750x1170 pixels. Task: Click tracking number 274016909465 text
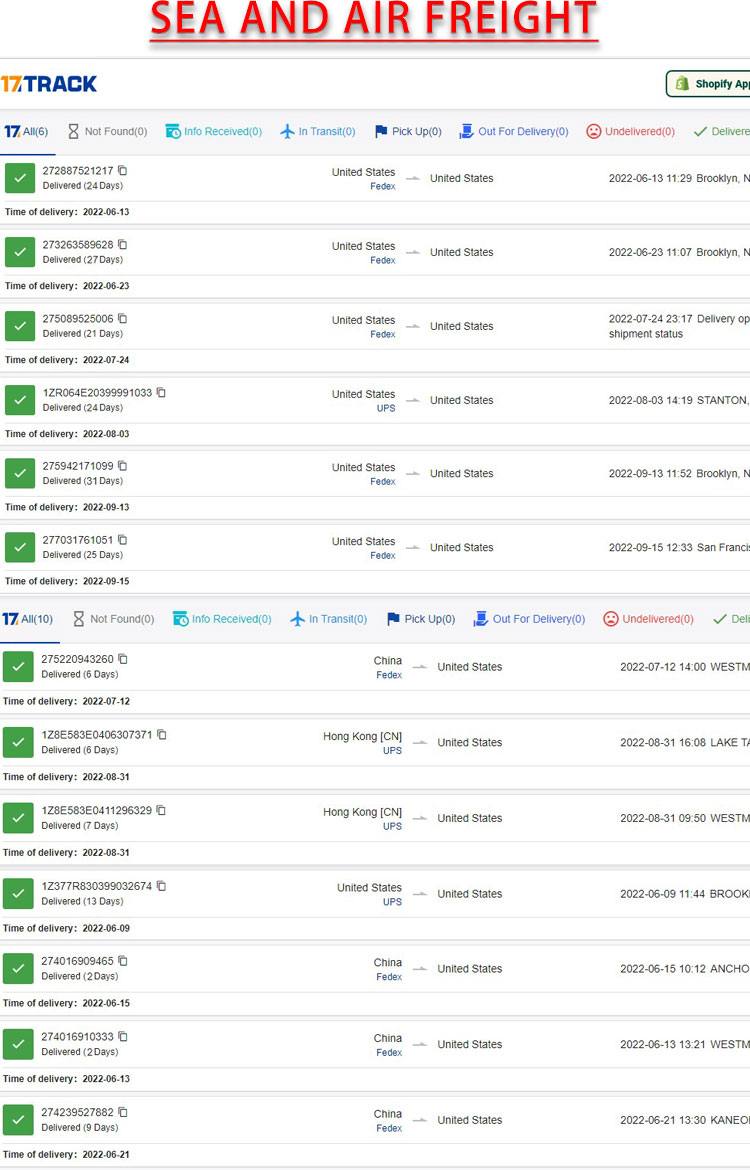point(78,961)
